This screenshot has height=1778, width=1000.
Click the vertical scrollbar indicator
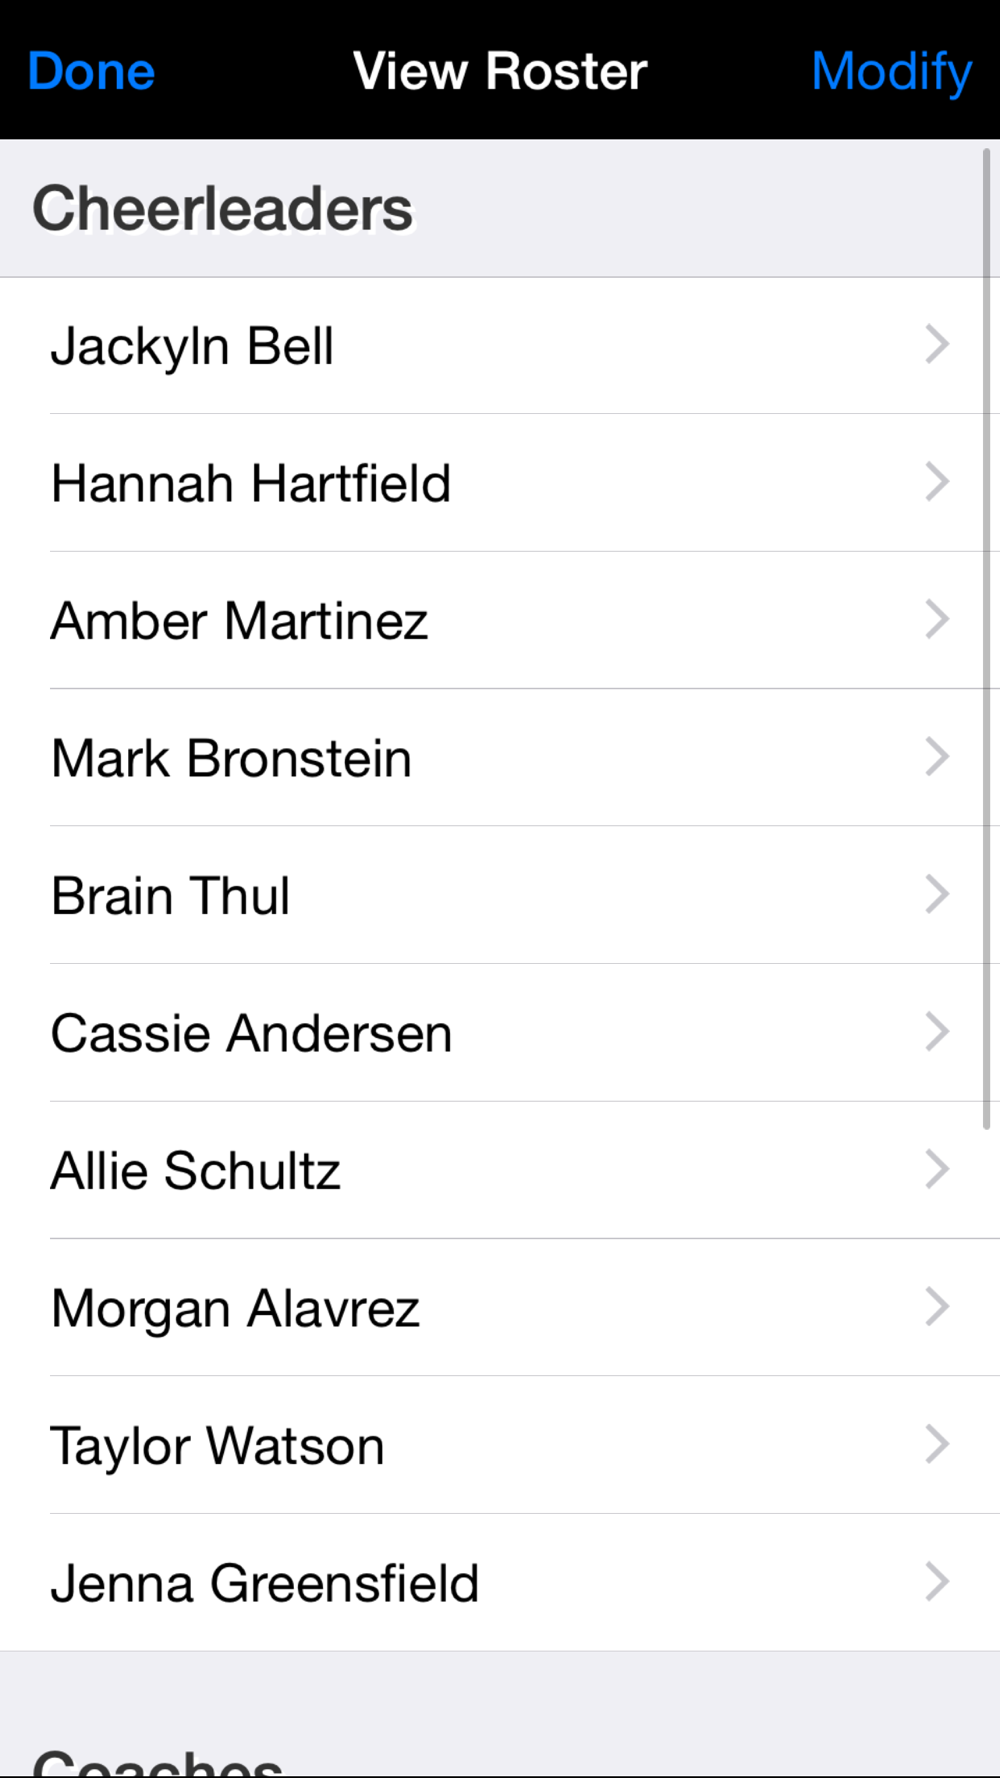click(986, 639)
